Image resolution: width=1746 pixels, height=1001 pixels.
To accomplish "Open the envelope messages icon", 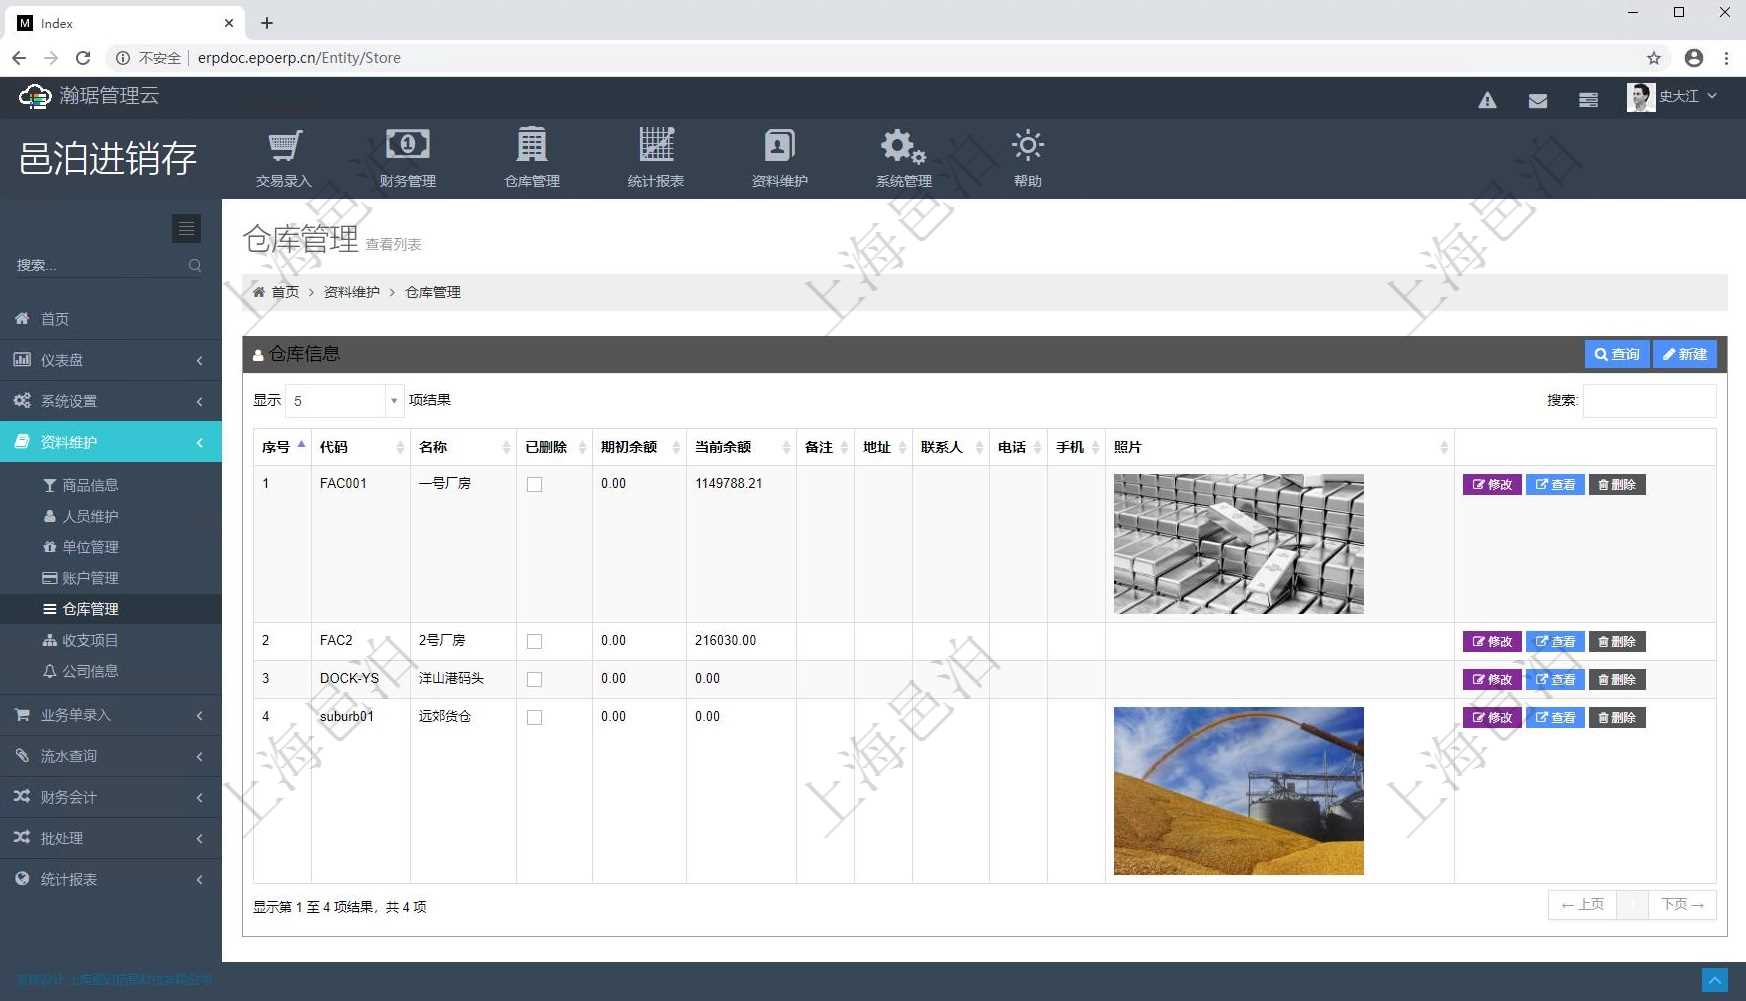I will tap(1538, 100).
